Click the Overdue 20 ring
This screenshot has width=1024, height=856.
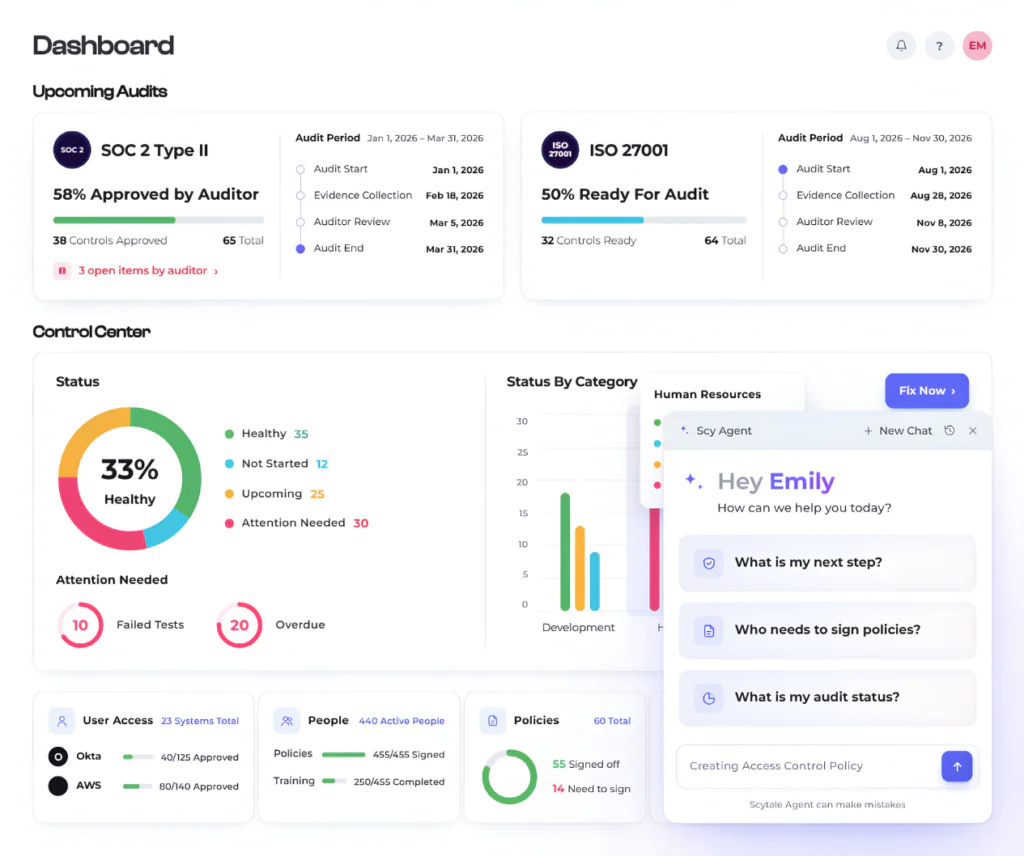[x=239, y=625]
